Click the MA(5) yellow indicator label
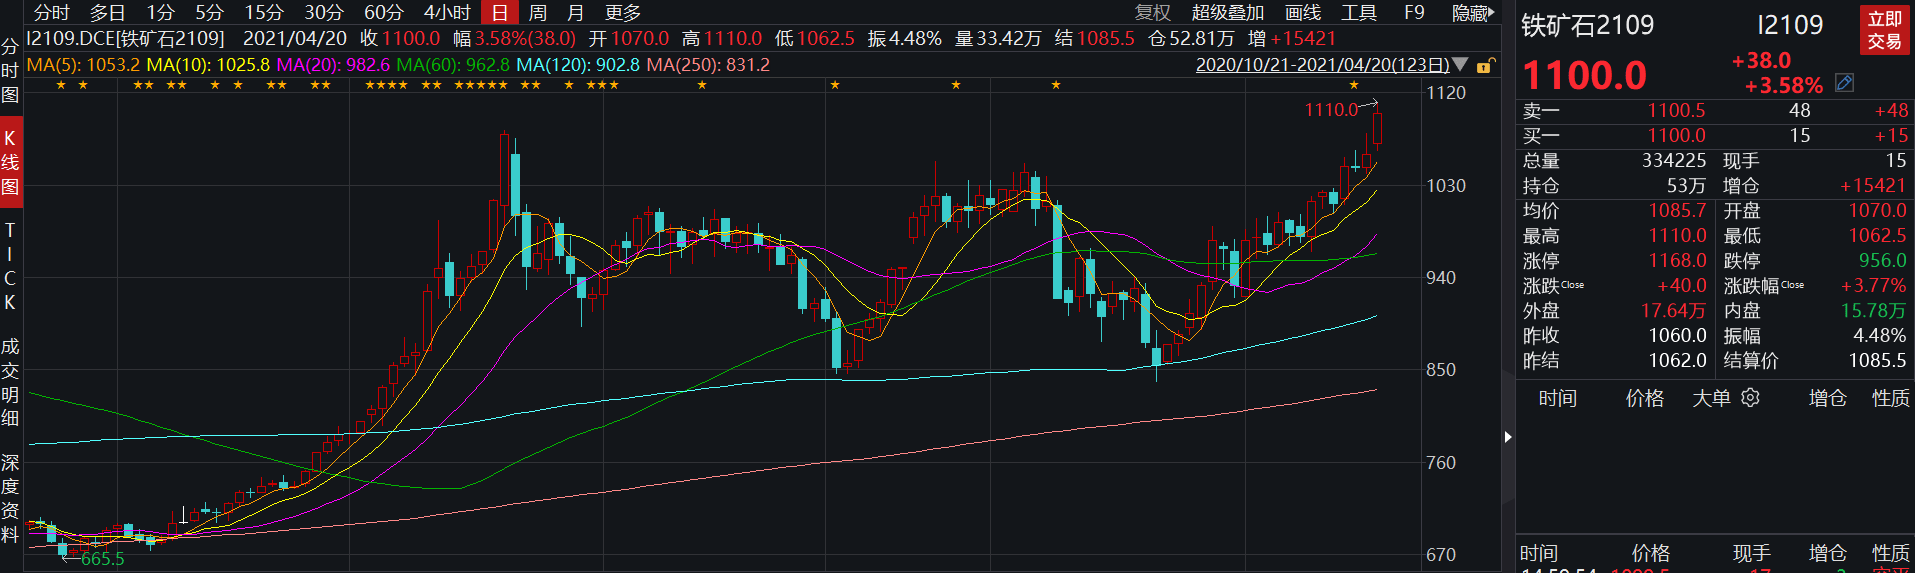The height and width of the screenshot is (573, 1915). tap(83, 65)
